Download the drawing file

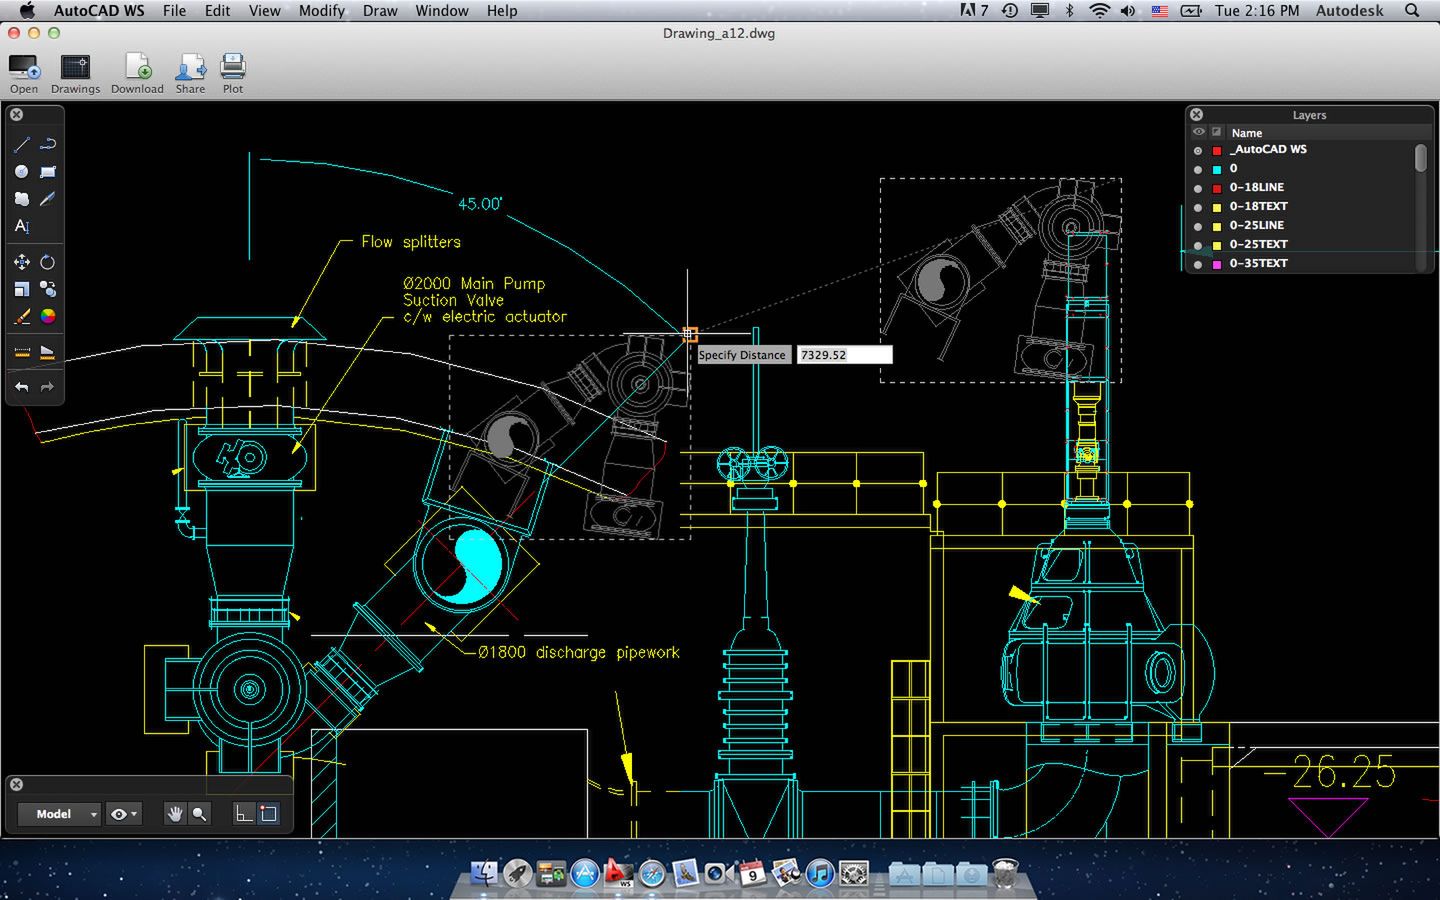click(137, 74)
